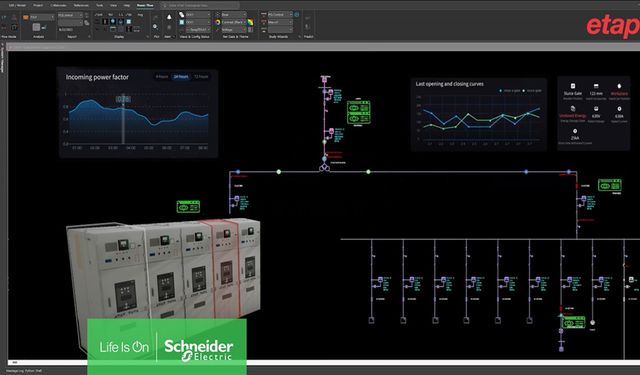The width and height of the screenshot is (640, 375).
Task: Click the Incoming power factor title
Action: coord(97,77)
